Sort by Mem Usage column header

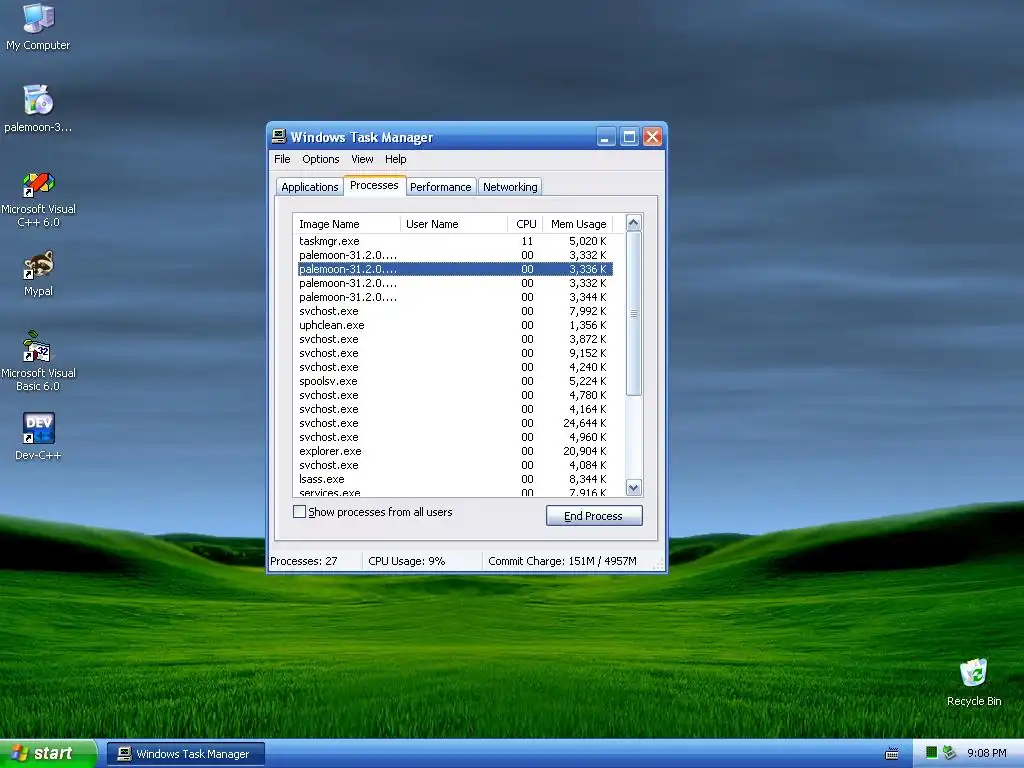(x=578, y=224)
